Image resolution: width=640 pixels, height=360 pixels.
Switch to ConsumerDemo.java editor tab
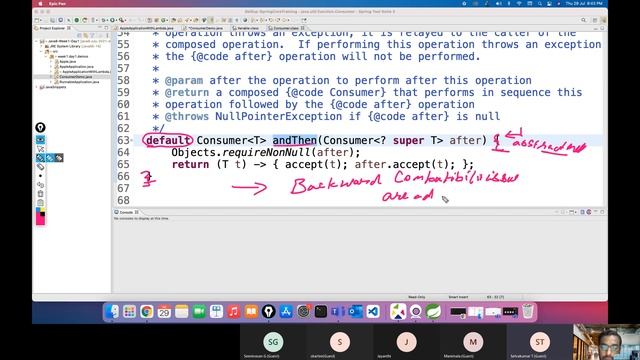point(205,28)
